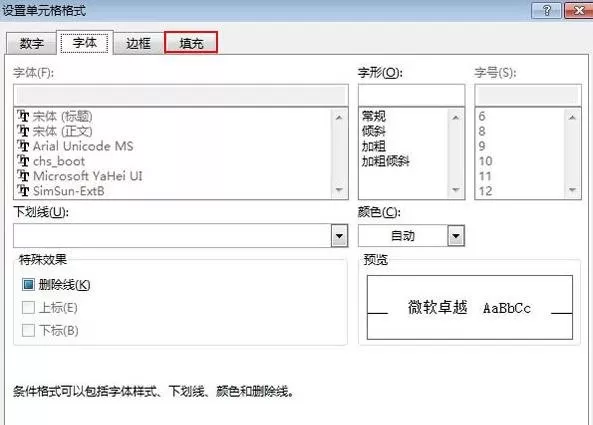This screenshot has height=425, width=593.
Task: Click TrueType icon beside SimSun-ExtB
Action: click(x=23, y=191)
